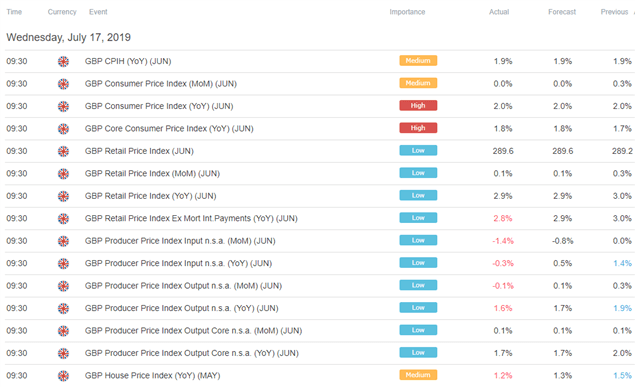Select GBP Retail Price Index (JUN) event
This screenshot has height=387, width=635.
point(139,151)
